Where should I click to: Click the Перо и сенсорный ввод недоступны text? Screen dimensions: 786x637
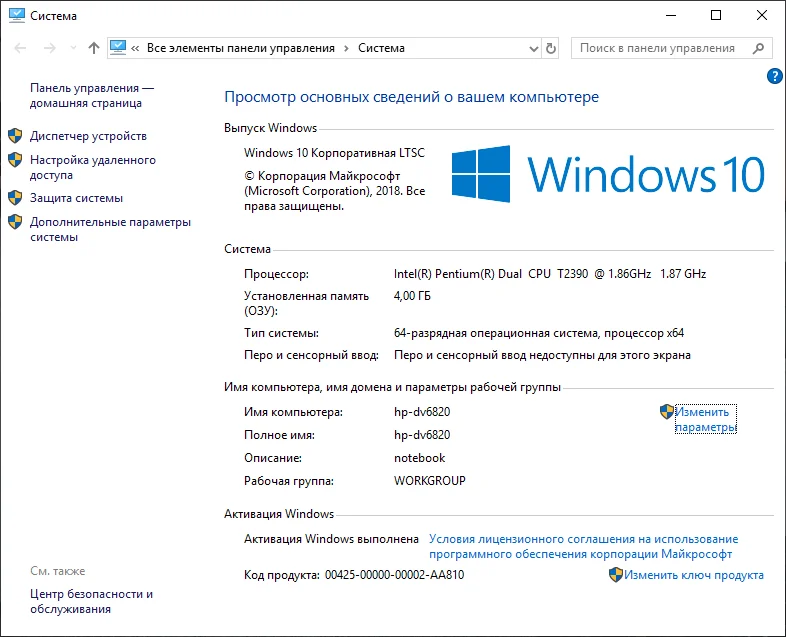click(x=542, y=355)
